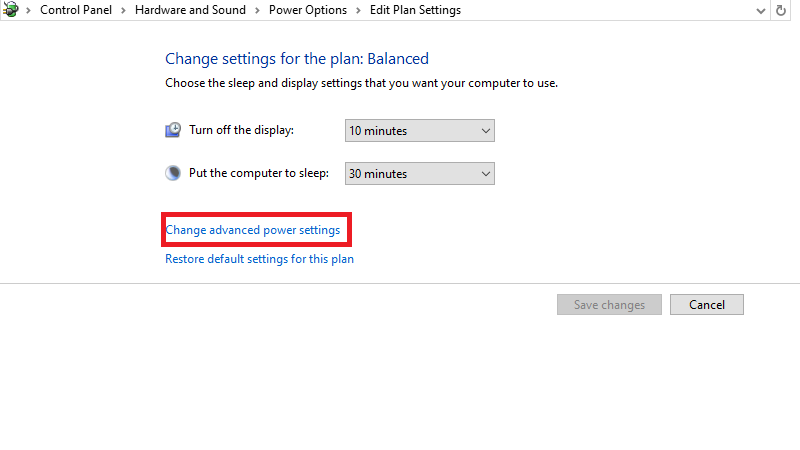Open the address bar history dropdown arrow
800x450 pixels.
[762, 10]
